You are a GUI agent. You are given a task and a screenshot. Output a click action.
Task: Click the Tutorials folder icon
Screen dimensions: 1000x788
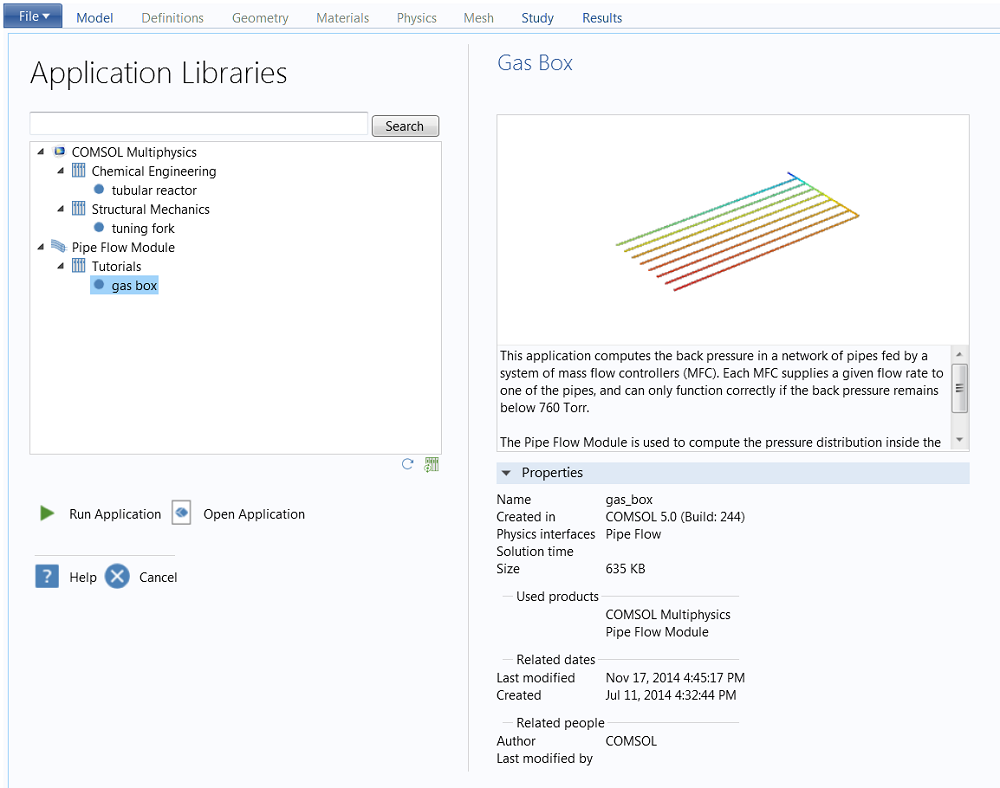(x=78, y=266)
